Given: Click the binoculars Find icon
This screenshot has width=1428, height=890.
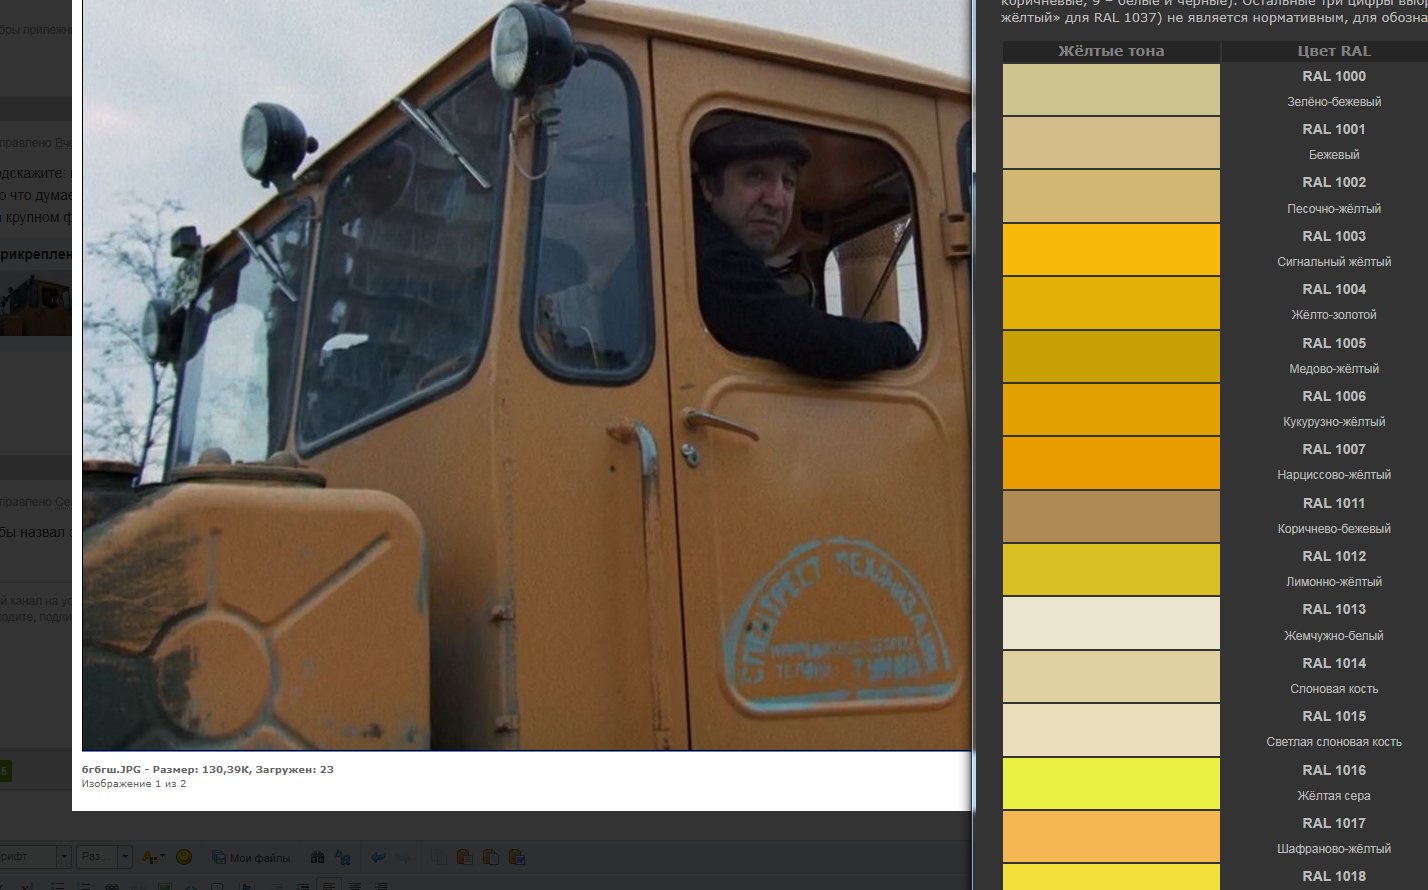Looking at the screenshot, I should tap(318, 857).
